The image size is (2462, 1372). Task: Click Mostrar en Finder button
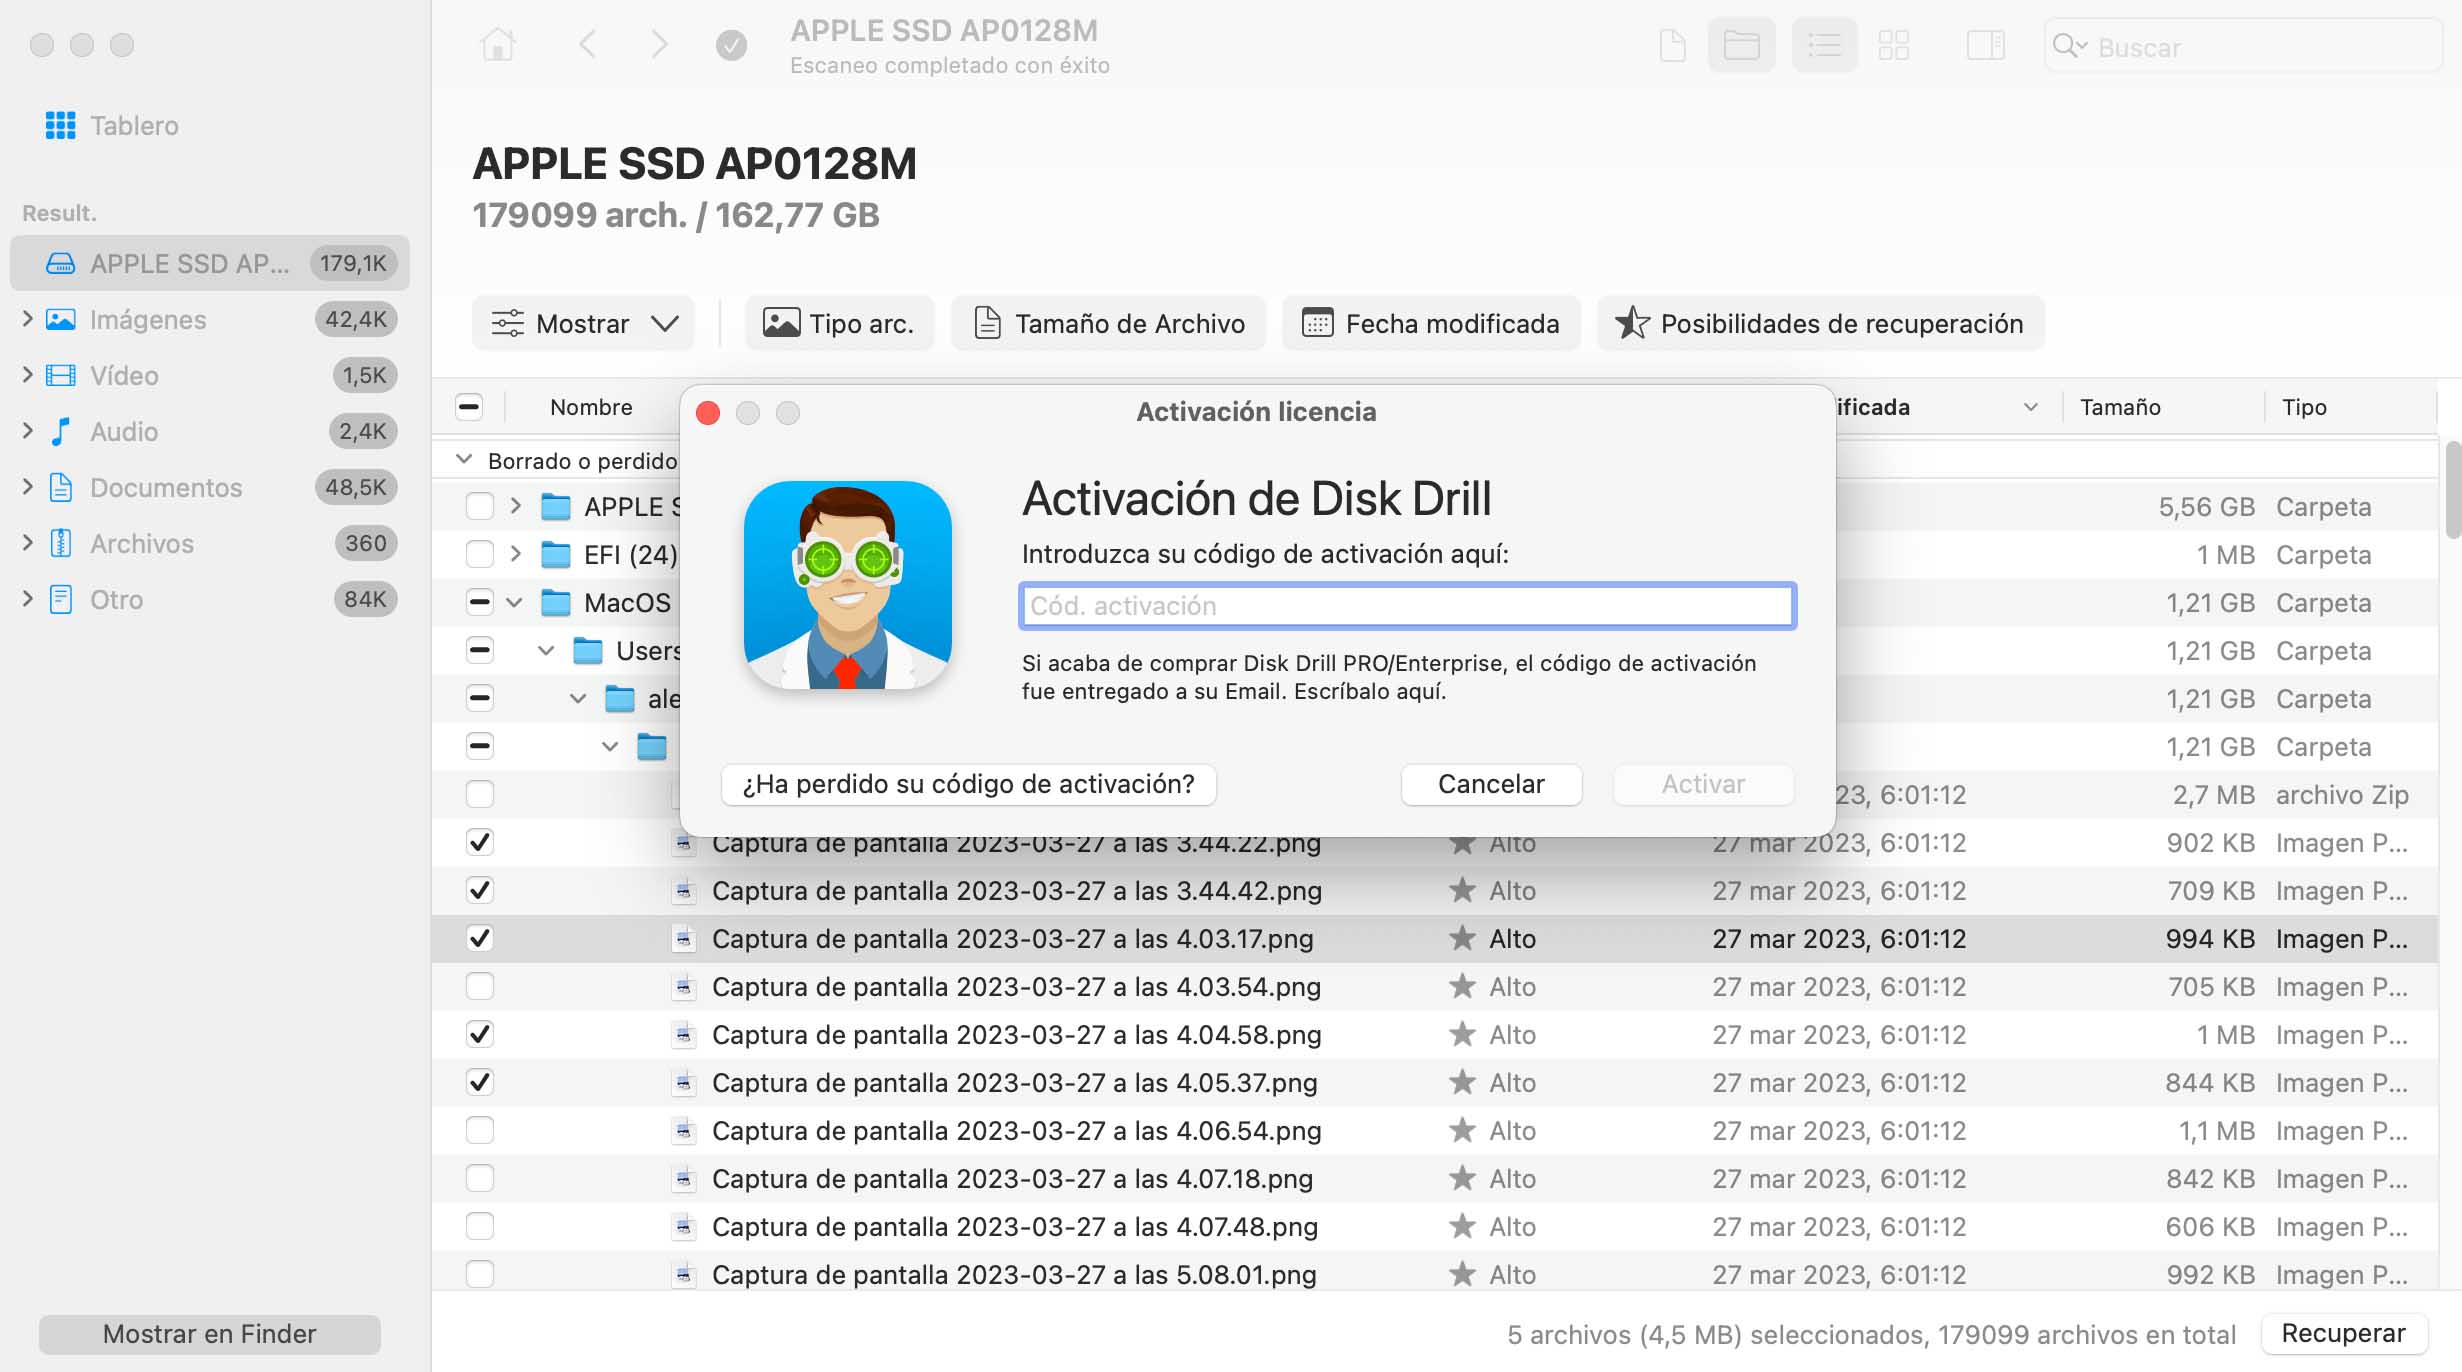(210, 1334)
